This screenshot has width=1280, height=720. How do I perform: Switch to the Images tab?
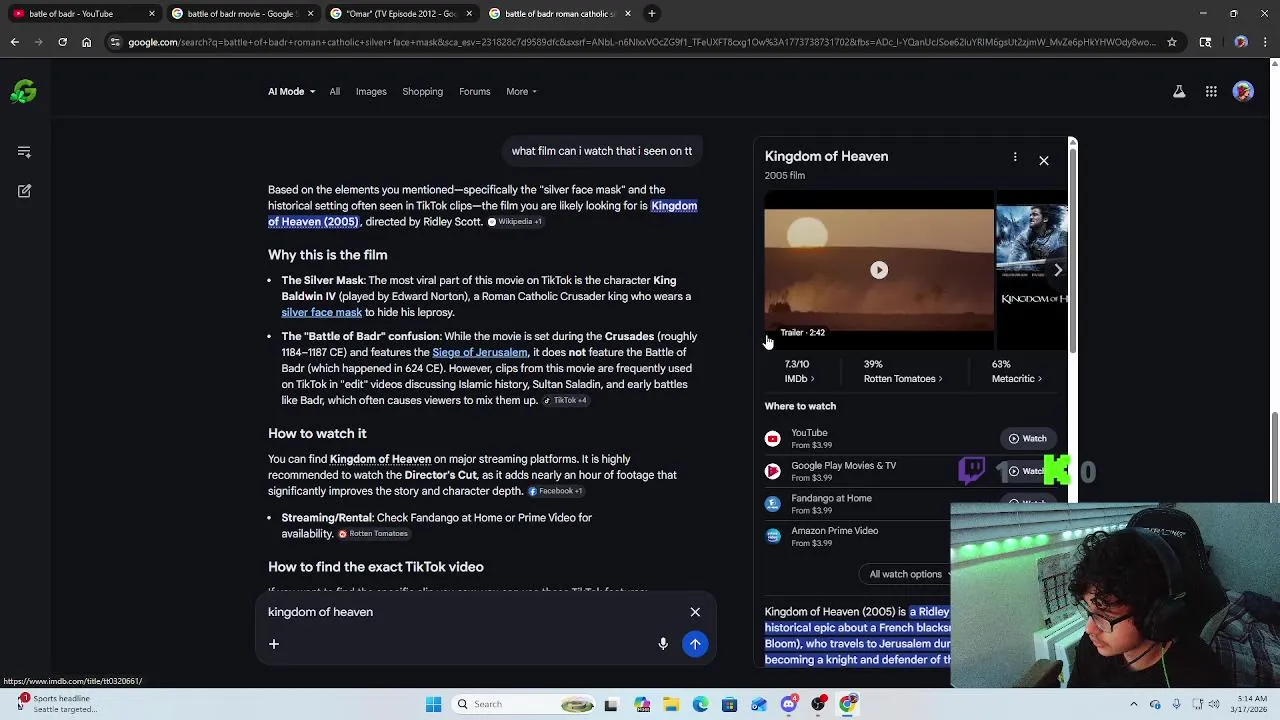click(371, 92)
